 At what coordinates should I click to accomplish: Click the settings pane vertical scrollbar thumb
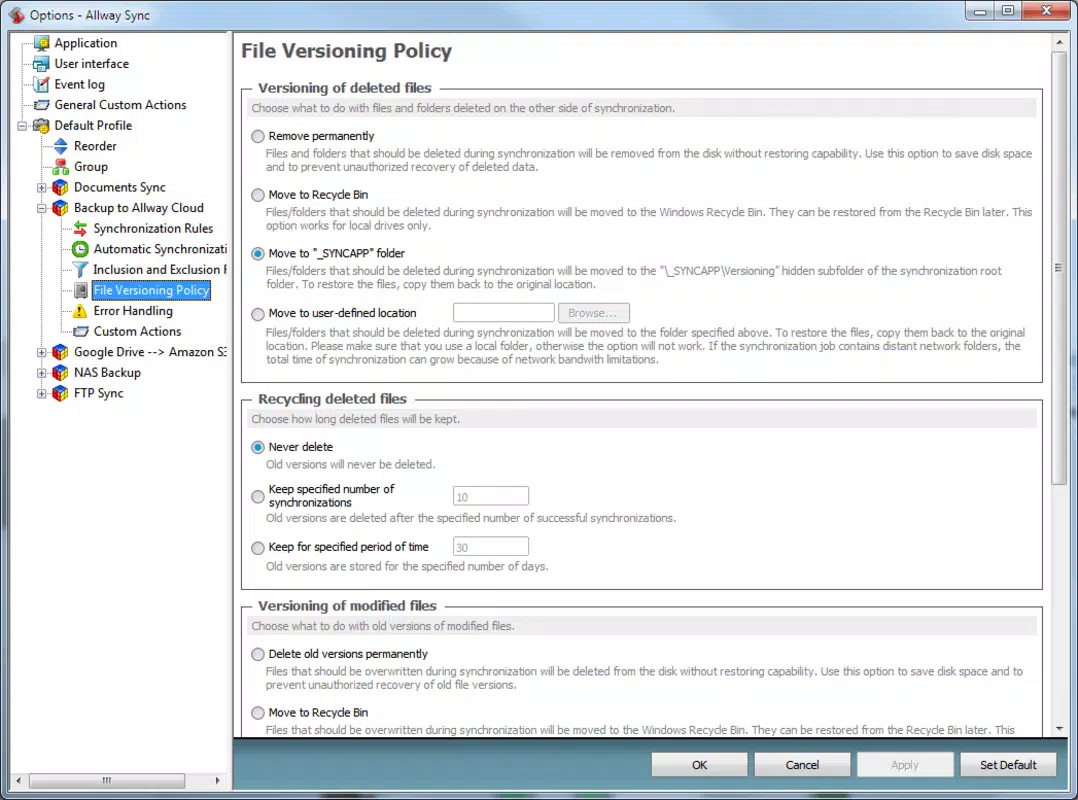tap(1059, 268)
